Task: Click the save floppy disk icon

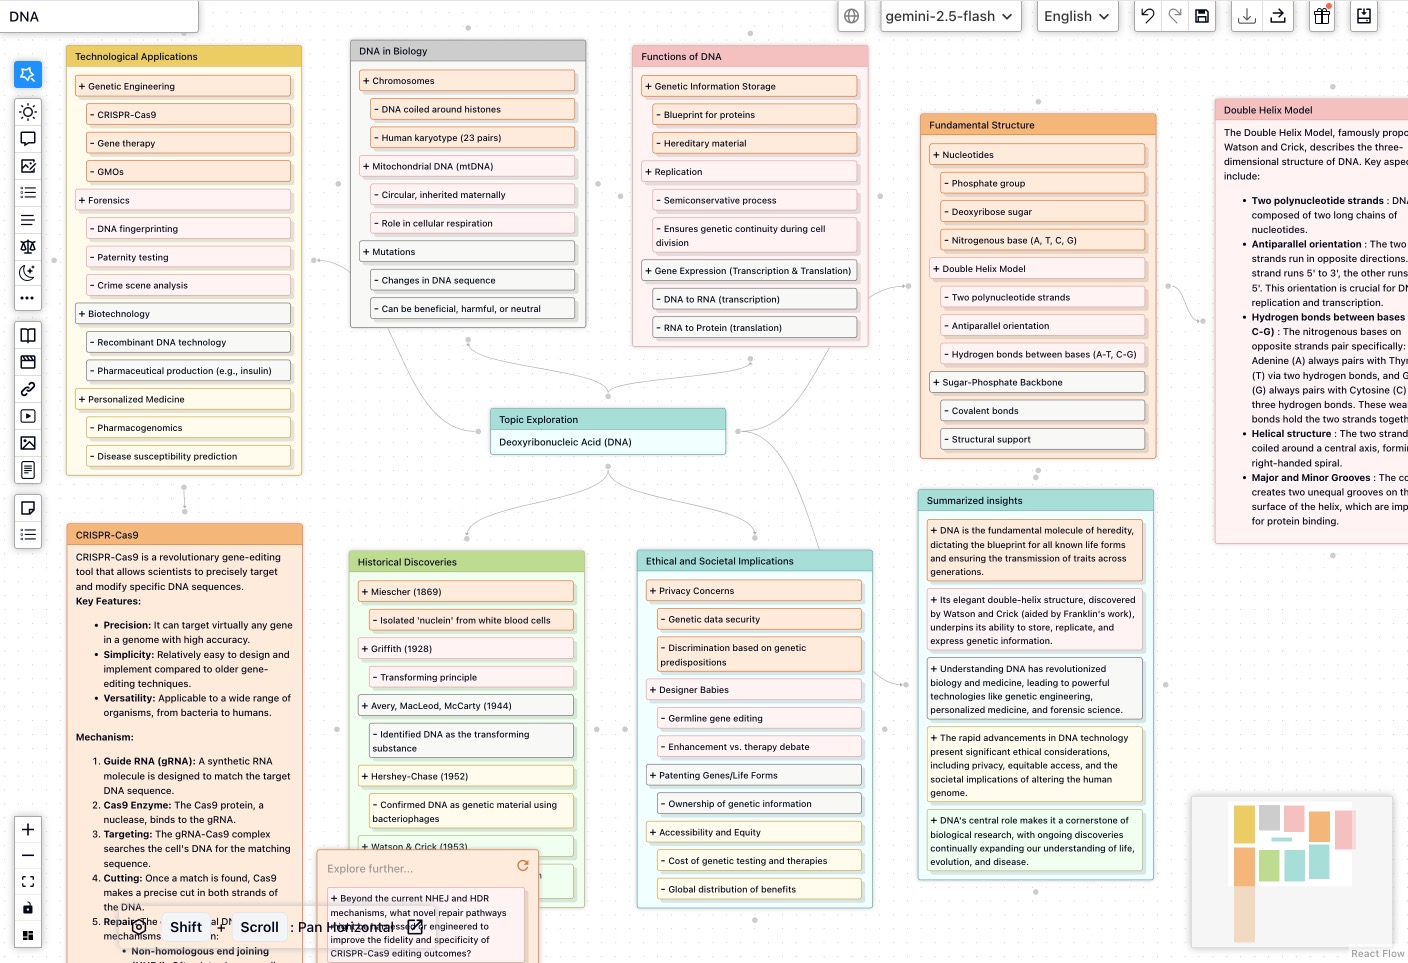Action: (x=1202, y=16)
